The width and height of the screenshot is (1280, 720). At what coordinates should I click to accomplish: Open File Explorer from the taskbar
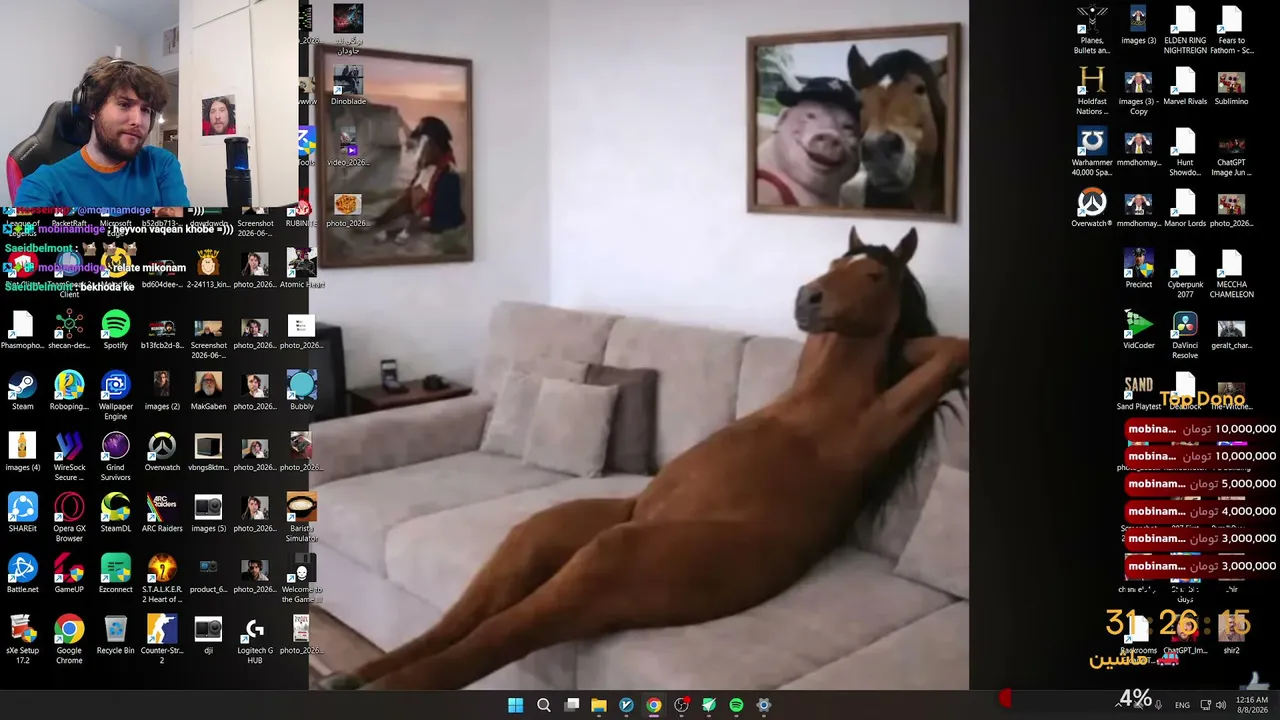598,705
